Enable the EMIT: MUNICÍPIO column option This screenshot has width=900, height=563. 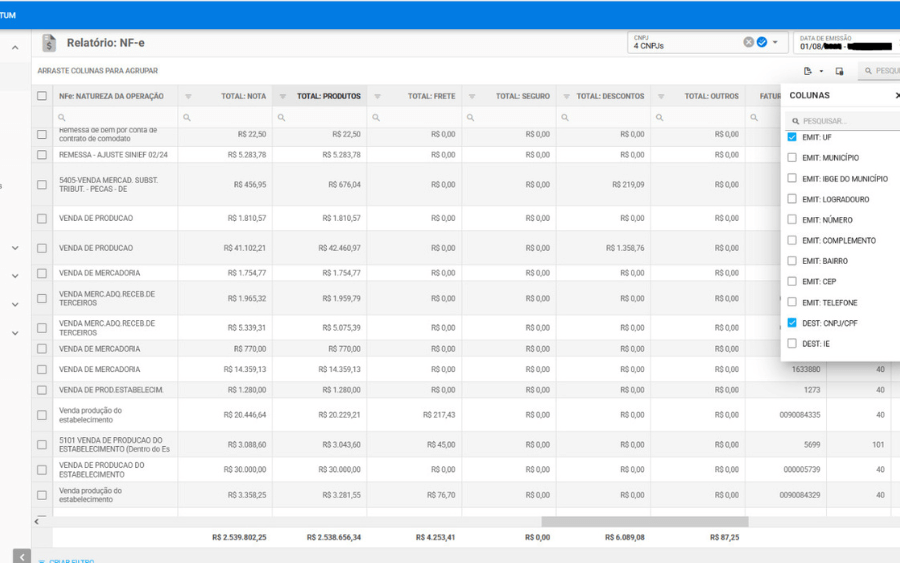(792, 158)
